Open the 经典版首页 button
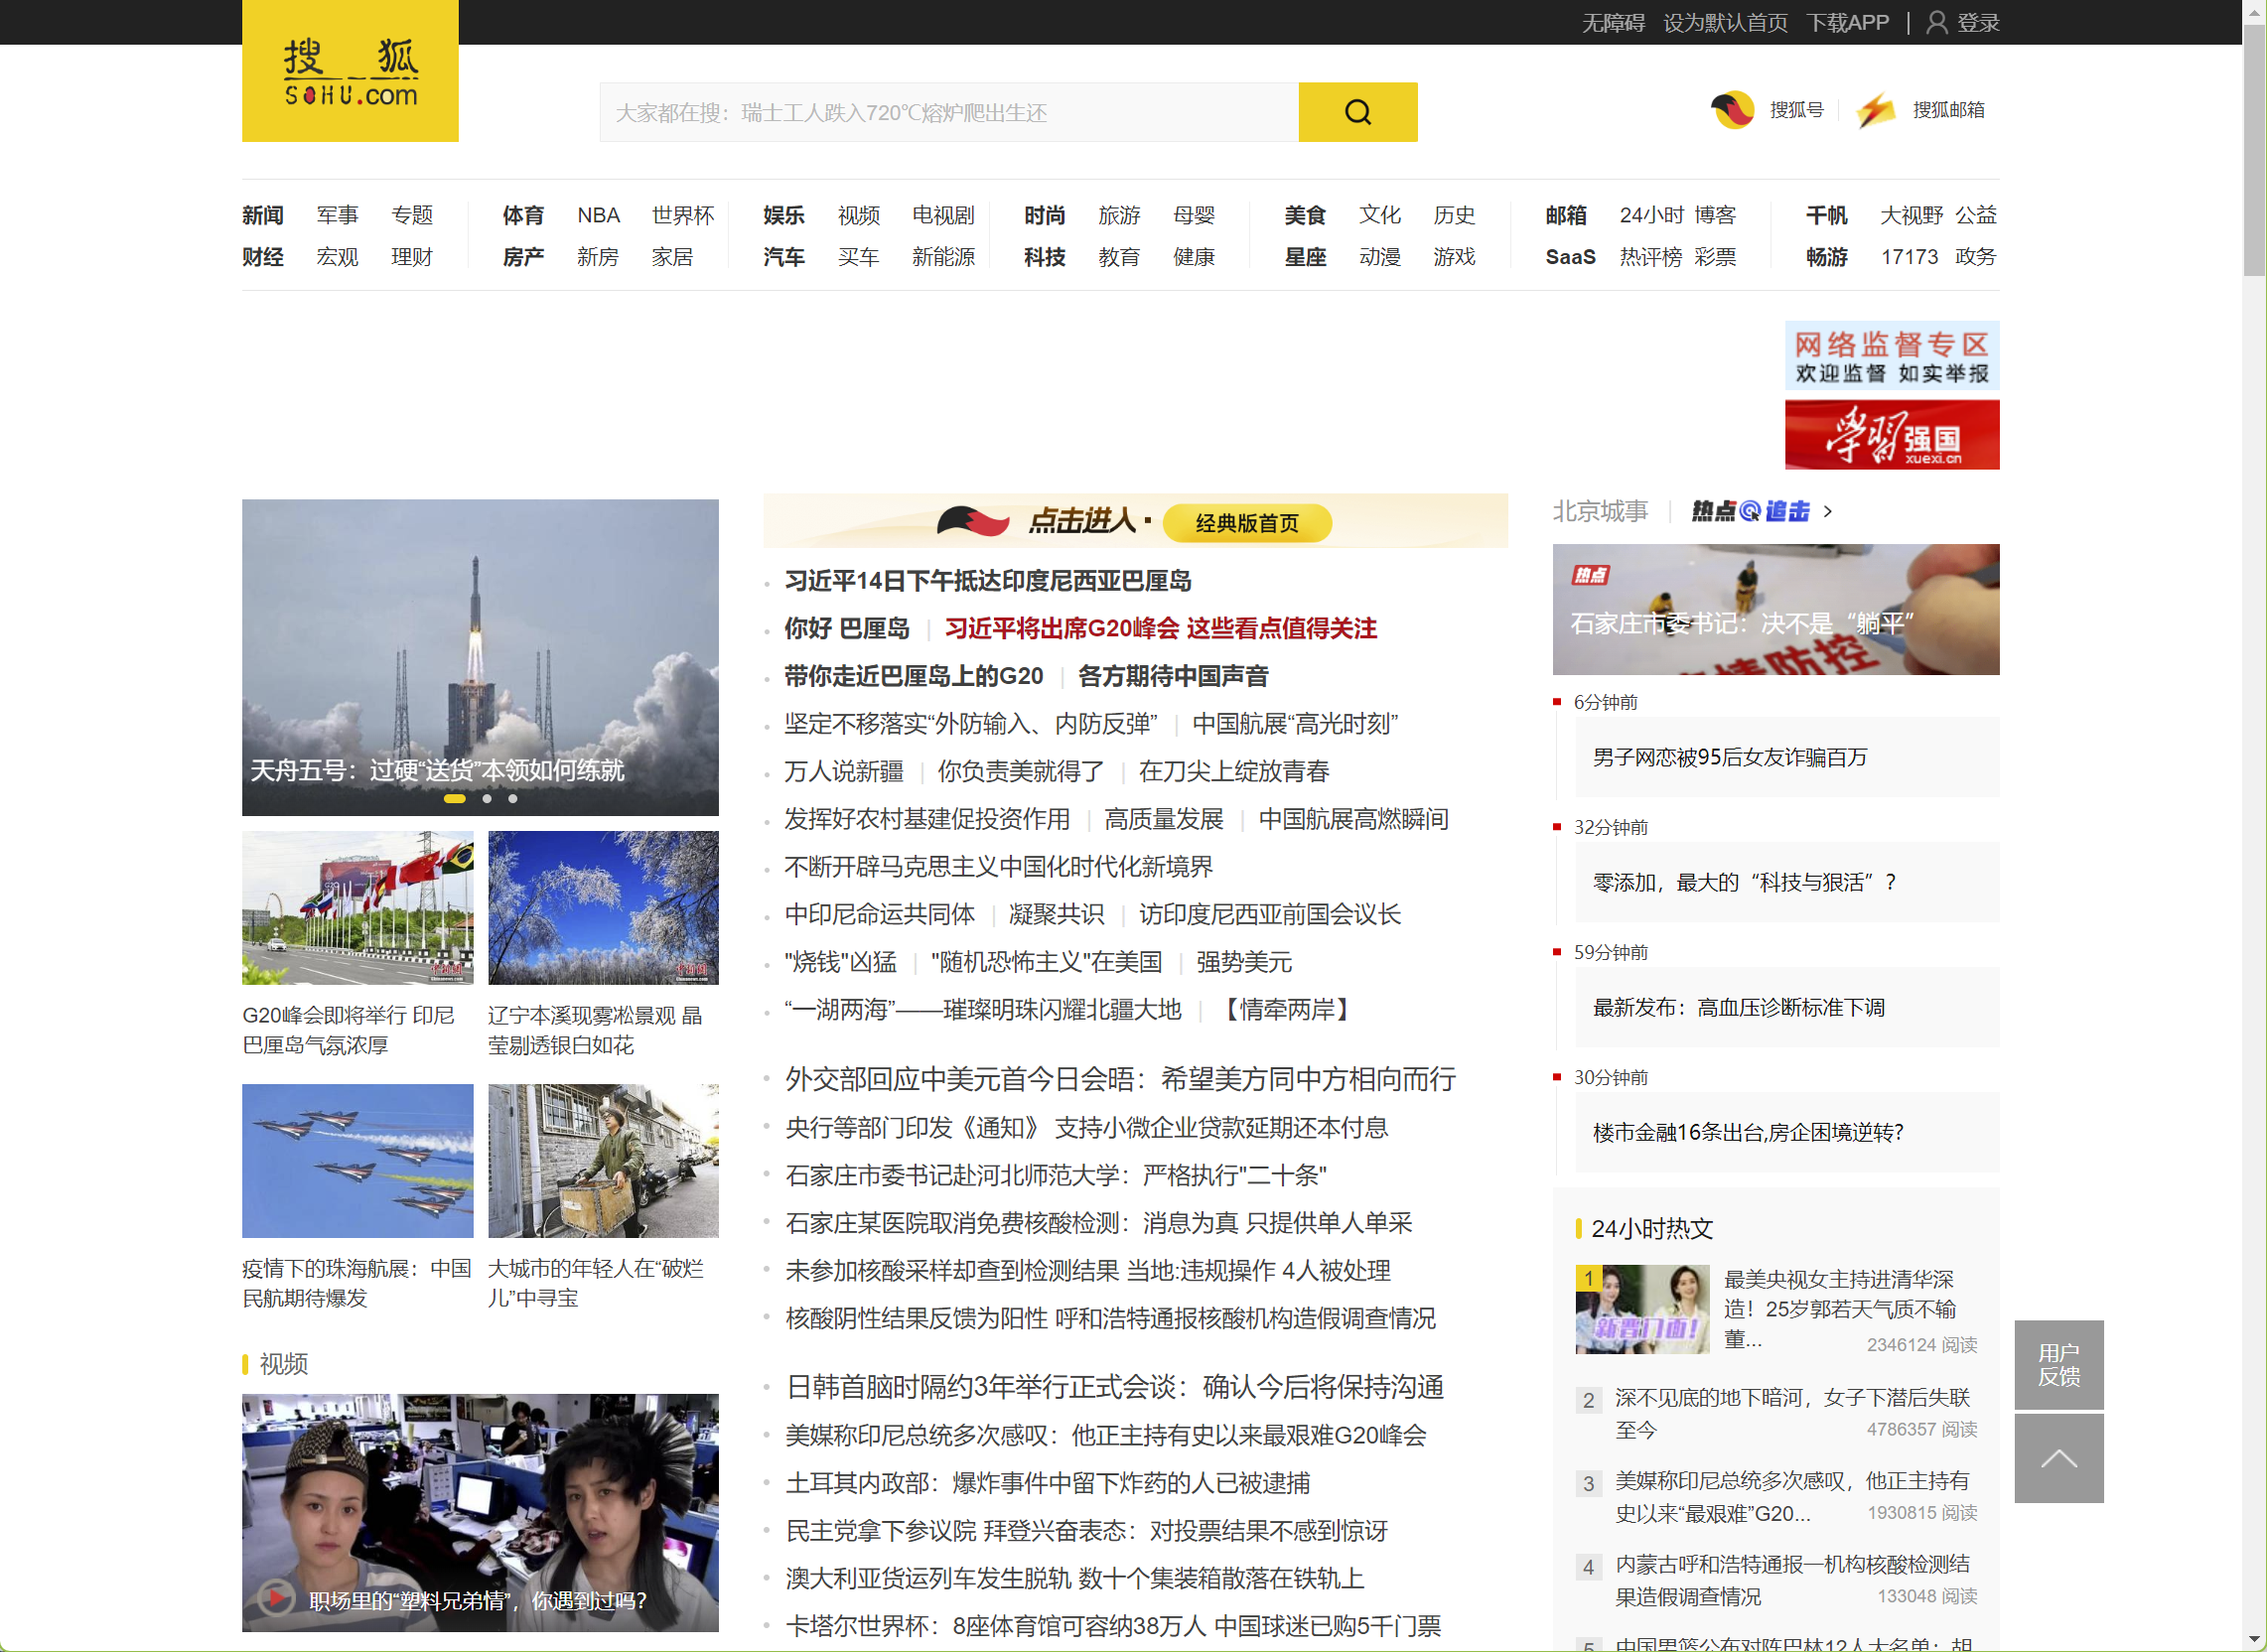Screen dimensions: 2267x1652 1247,523
